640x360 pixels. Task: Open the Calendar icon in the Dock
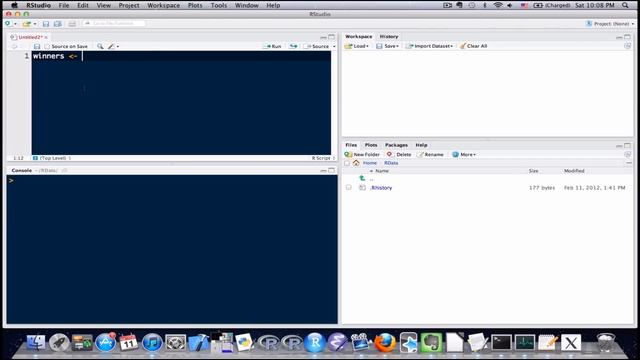click(x=129, y=342)
